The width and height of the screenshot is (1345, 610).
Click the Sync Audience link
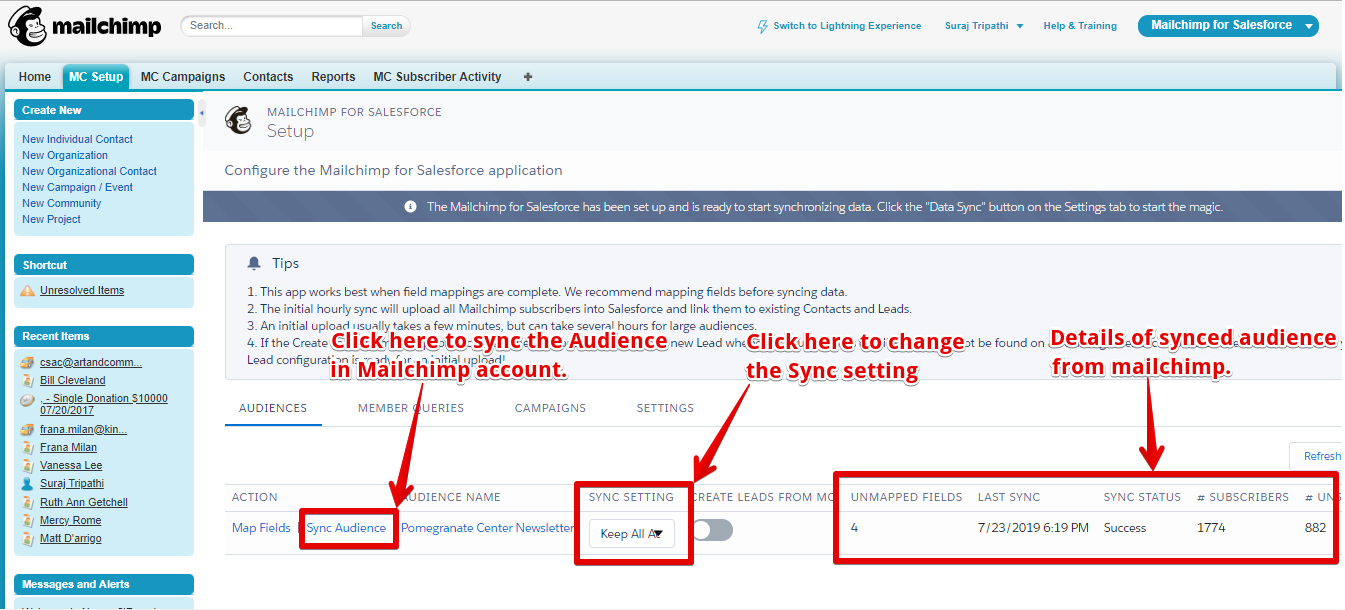(x=346, y=528)
